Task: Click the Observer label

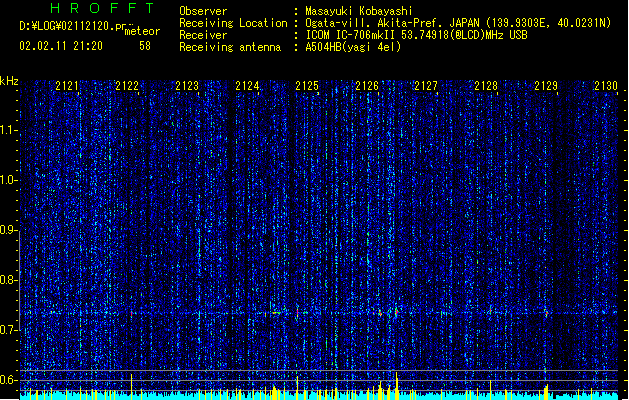Action: click(203, 11)
